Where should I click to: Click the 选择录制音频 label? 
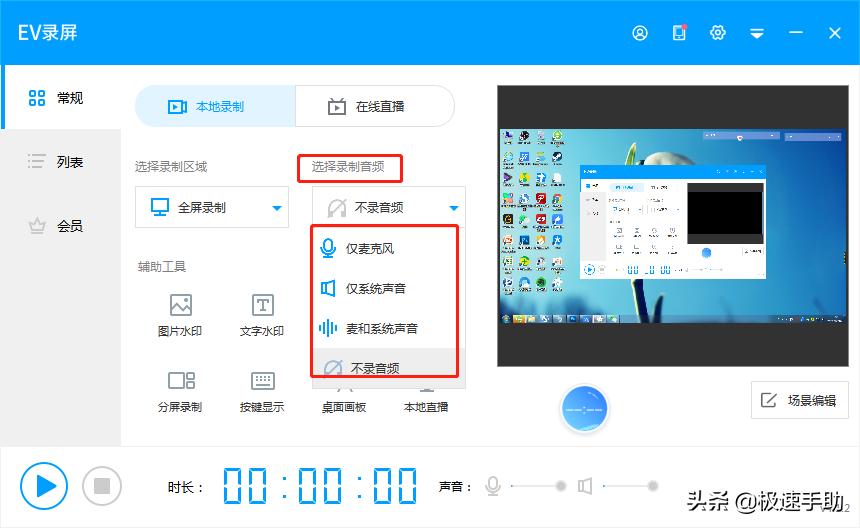(x=348, y=167)
